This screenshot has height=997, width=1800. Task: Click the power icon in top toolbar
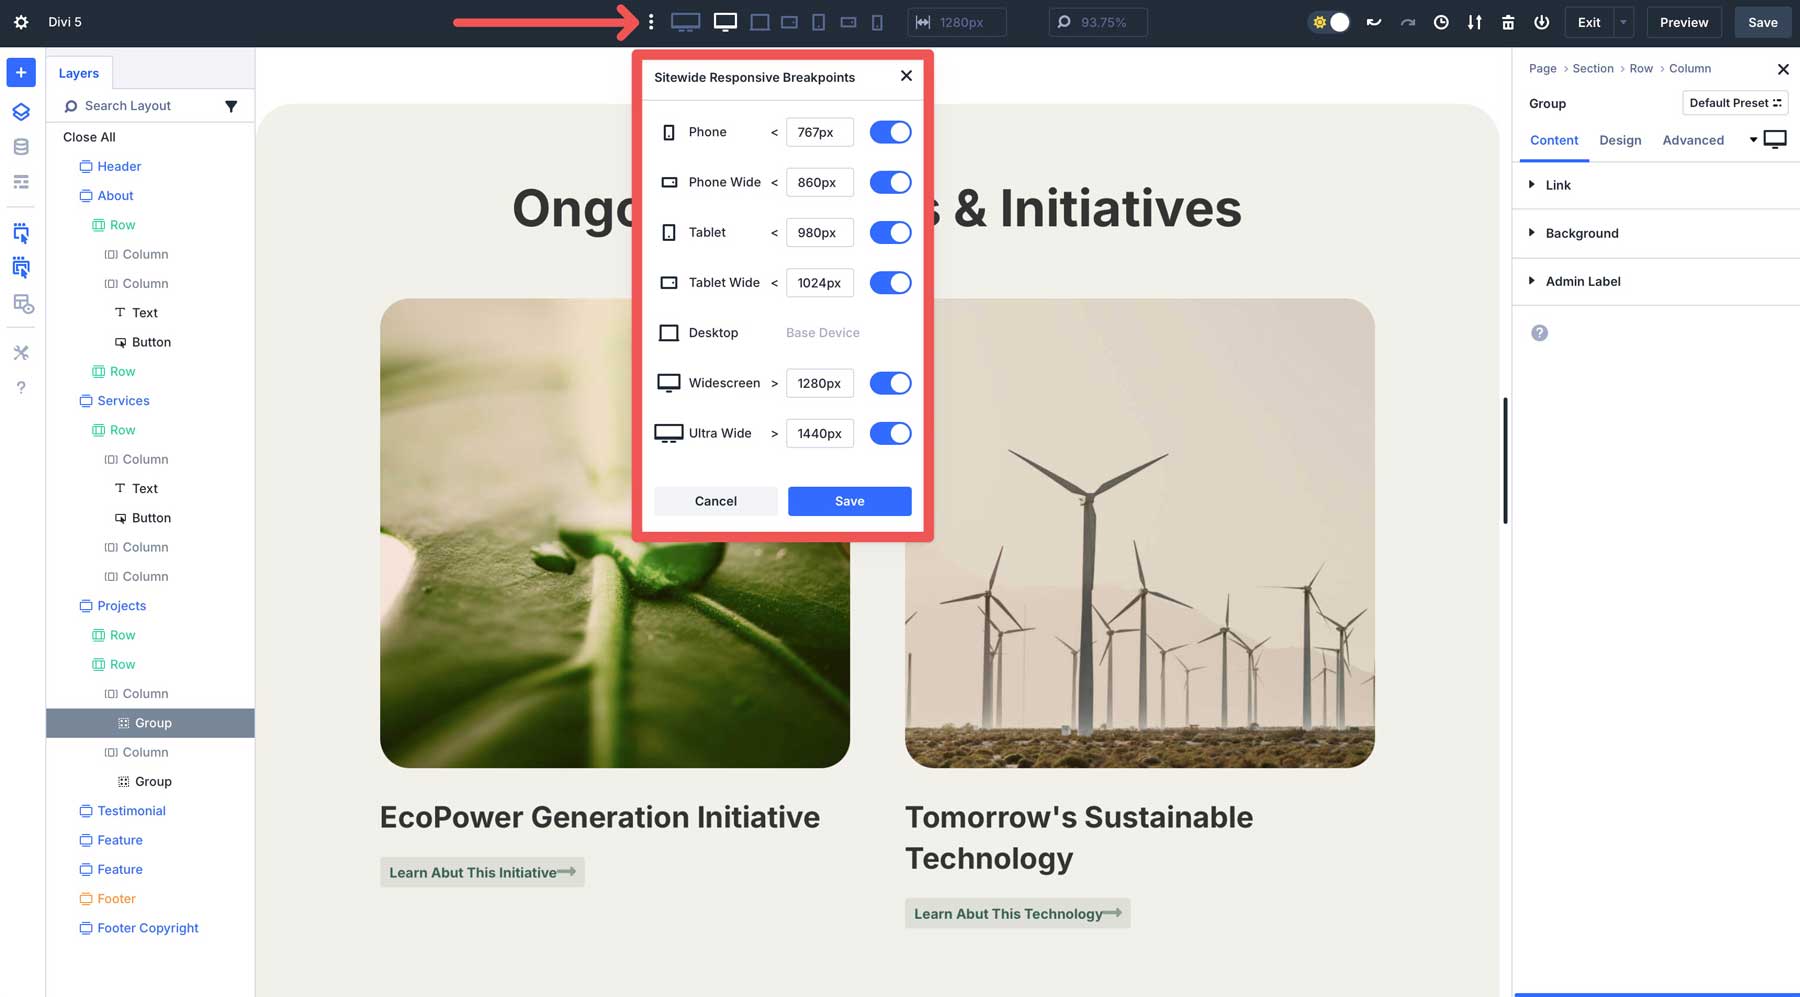(1541, 22)
